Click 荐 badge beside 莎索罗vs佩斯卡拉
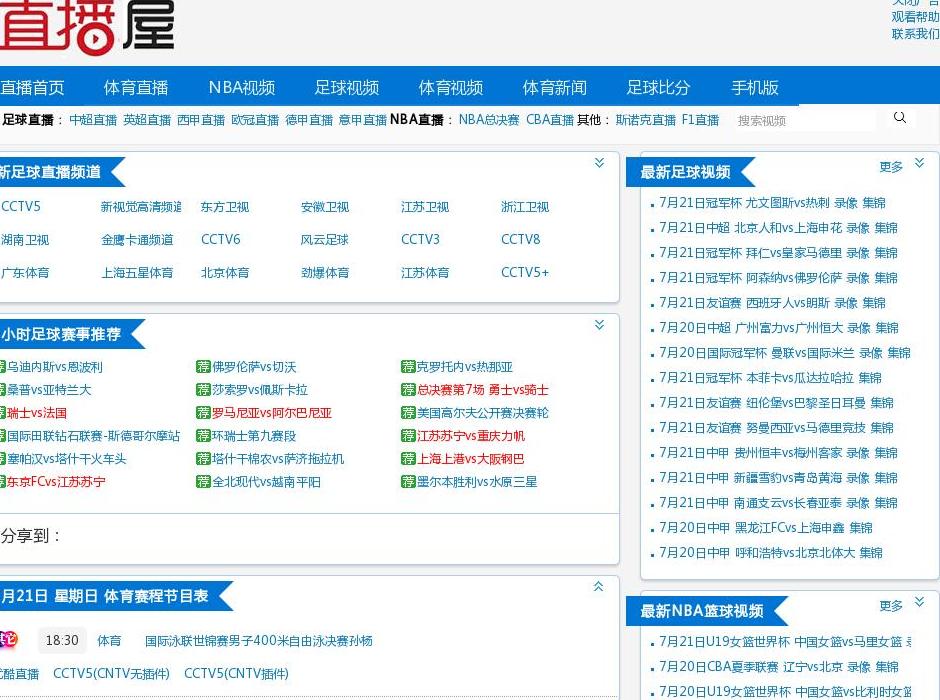The width and height of the screenshot is (940, 700). click(203, 390)
